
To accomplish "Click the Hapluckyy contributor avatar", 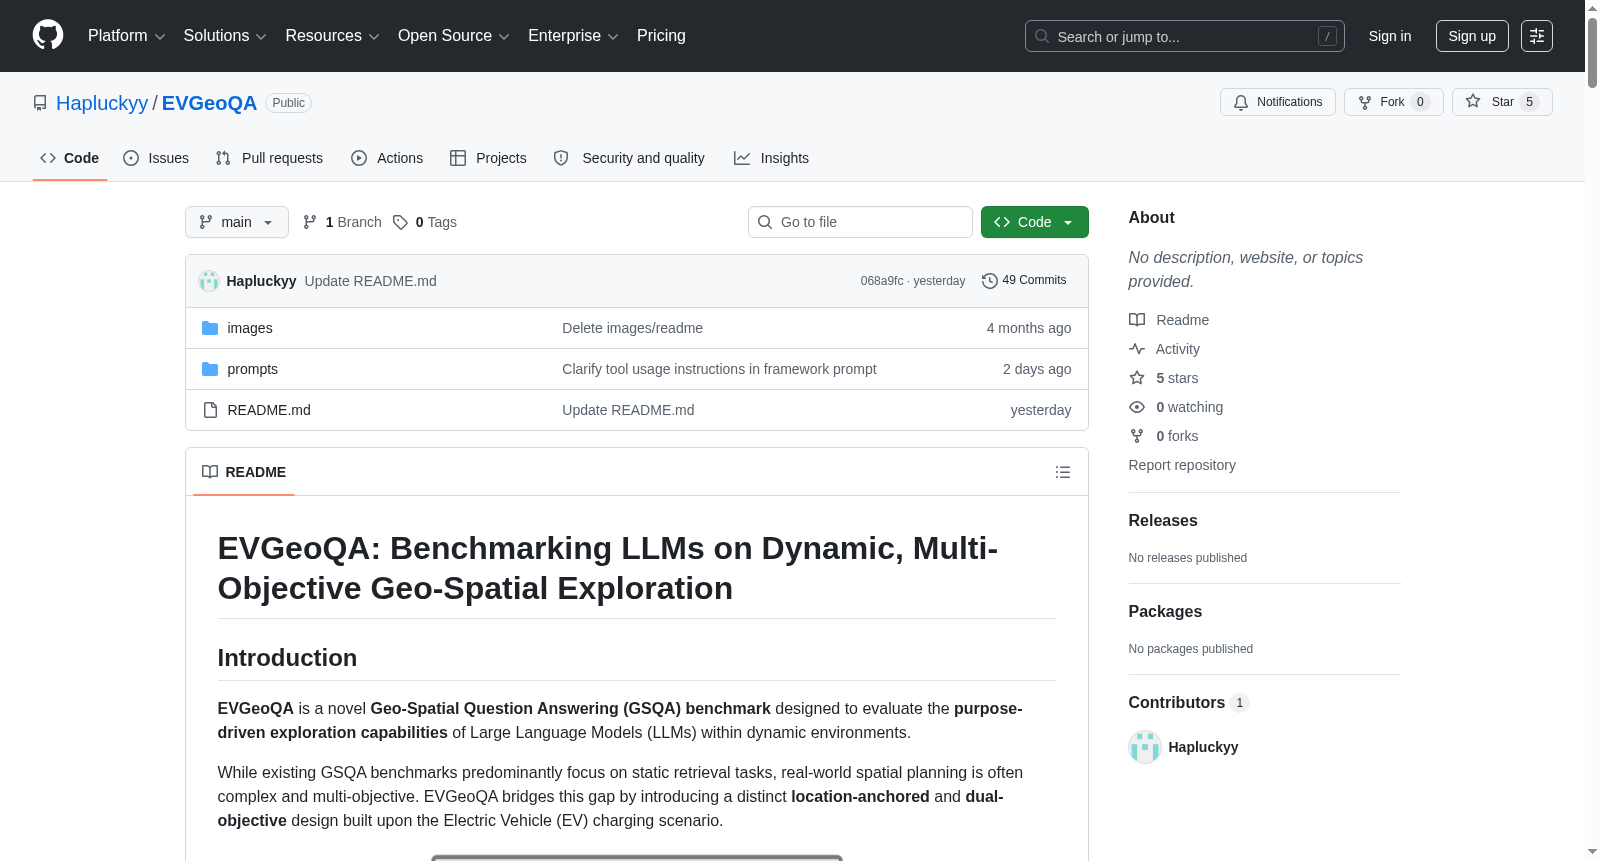I will tap(1145, 747).
